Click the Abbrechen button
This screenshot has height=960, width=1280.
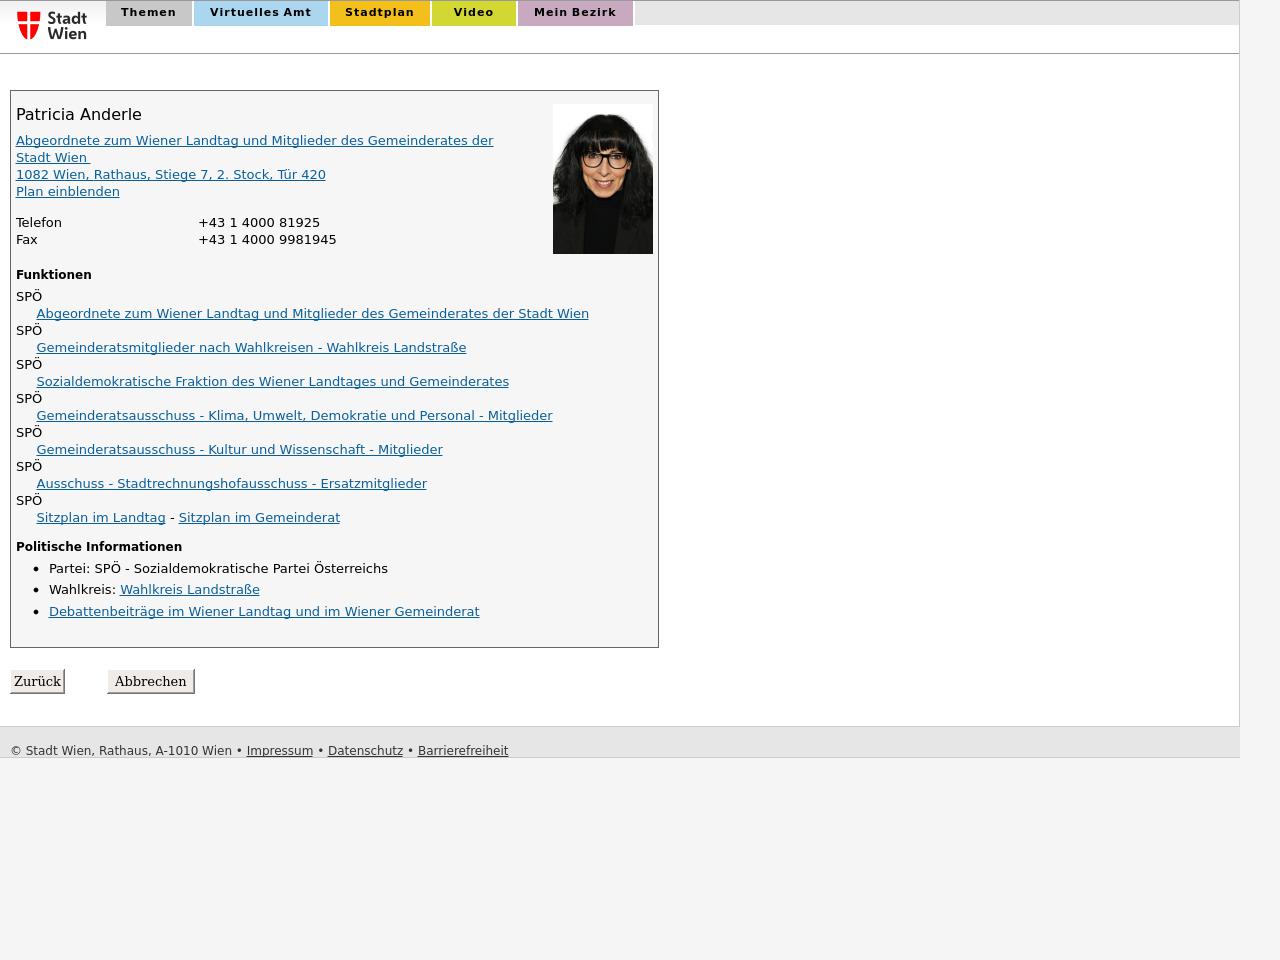151,681
